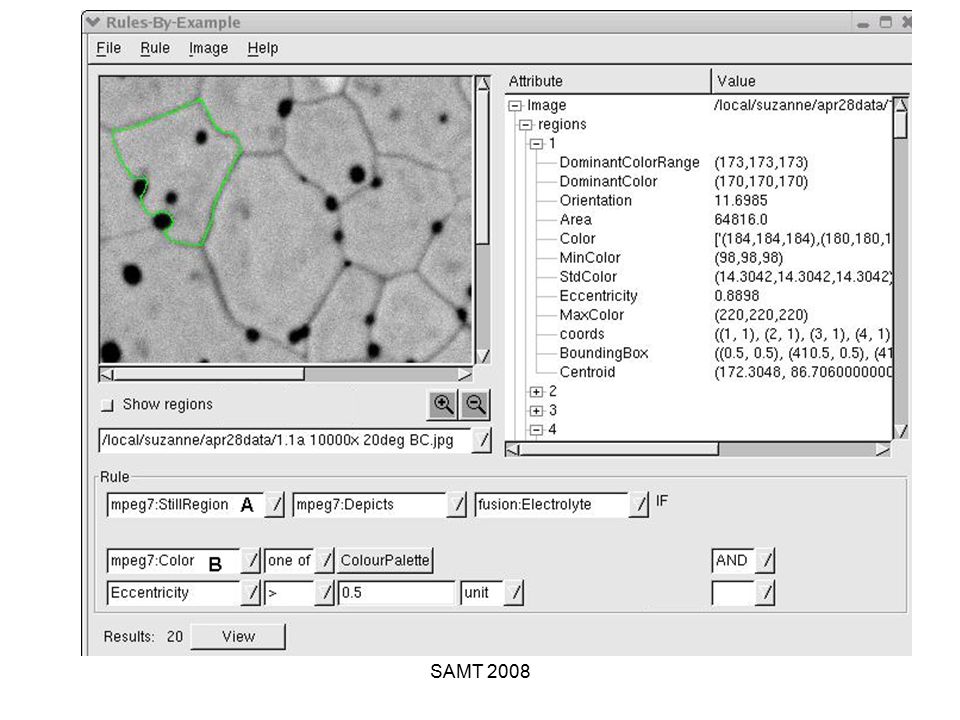Click the attribute tree vertical scrollbar thumb
The image size is (960, 720).
click(x=901, y=125)
